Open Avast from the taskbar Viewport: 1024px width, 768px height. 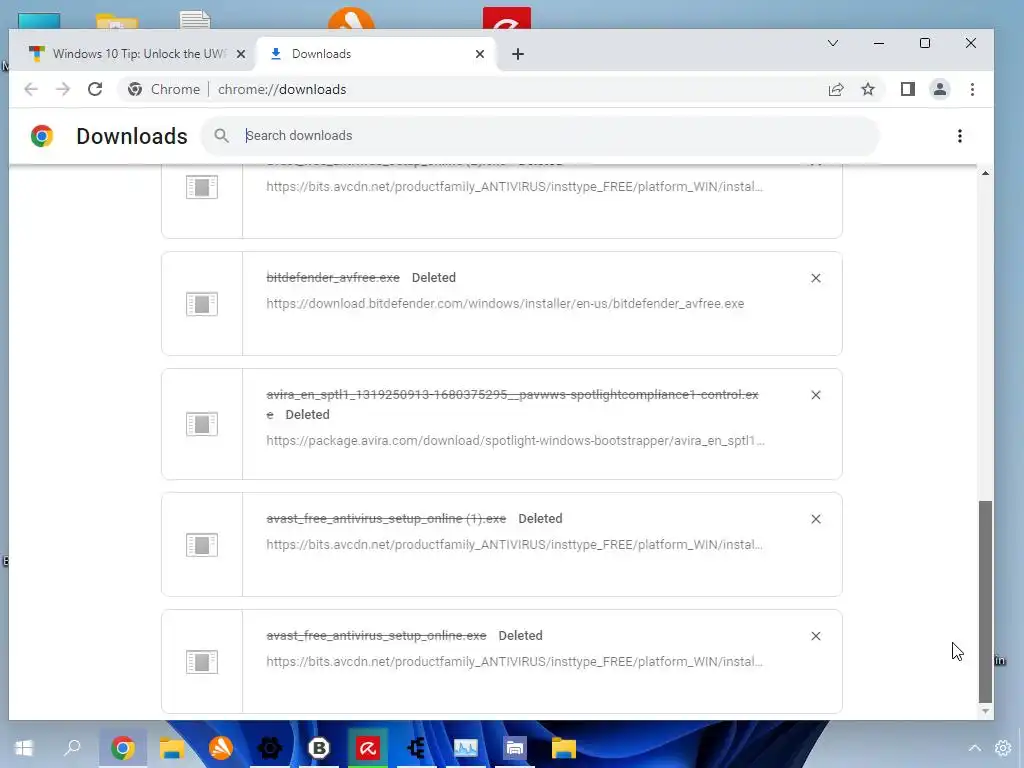click(221, 748)
